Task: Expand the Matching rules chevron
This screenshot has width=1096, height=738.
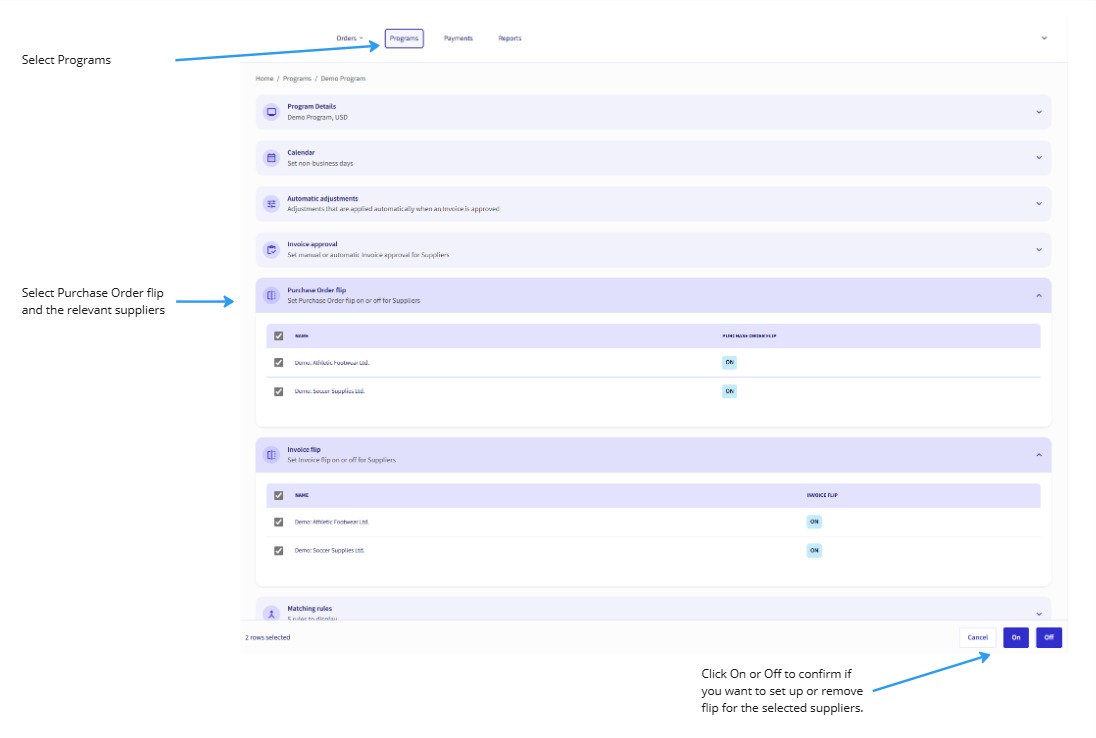Action: tap(1039, 614)
